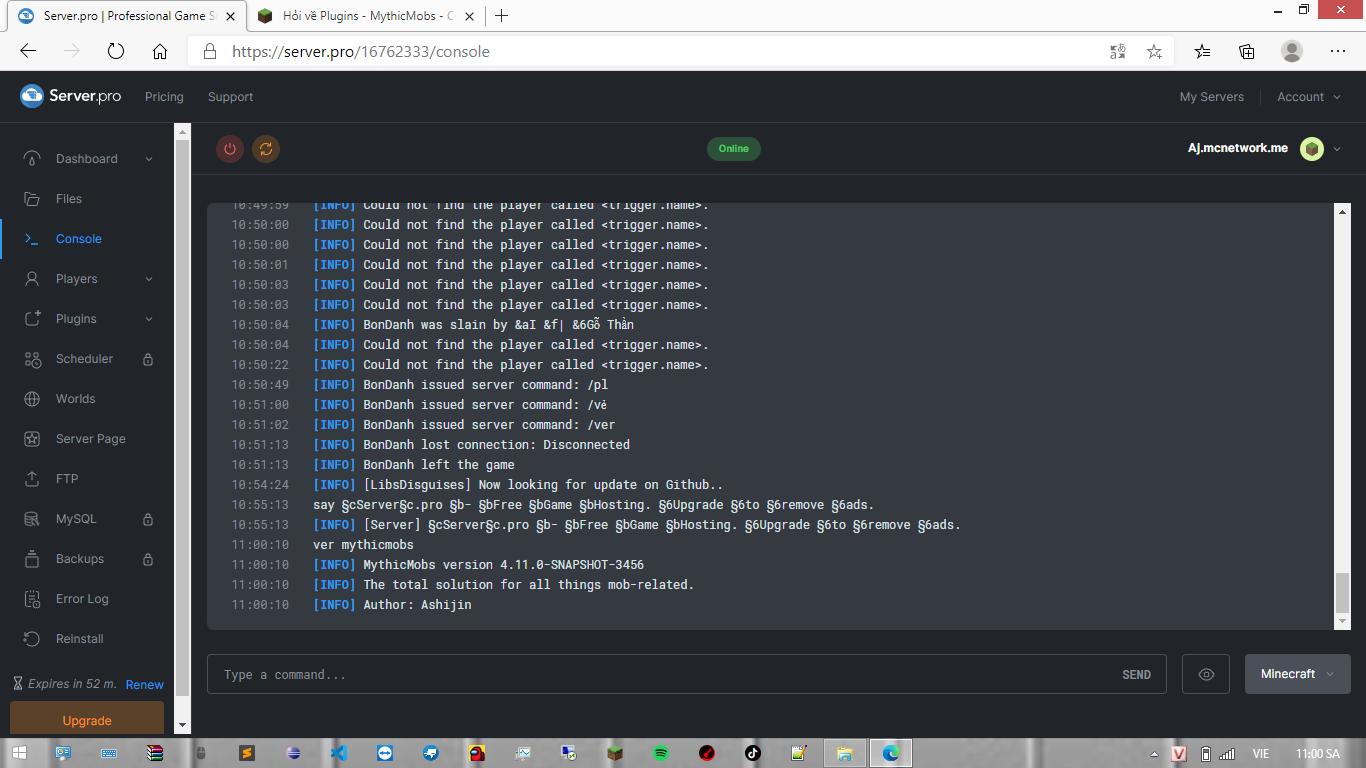Viewport: 1366px width, 768px height.
Task: Refresh the browser page
Action: point(115,51)
